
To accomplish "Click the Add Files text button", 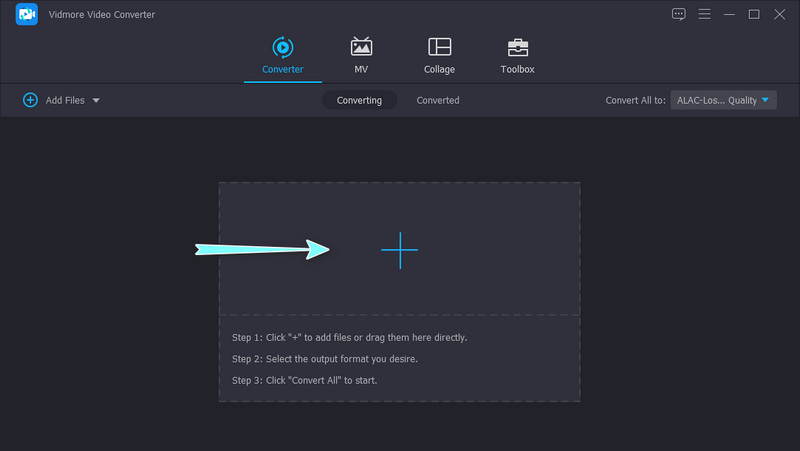I will (x=65, y=100).
